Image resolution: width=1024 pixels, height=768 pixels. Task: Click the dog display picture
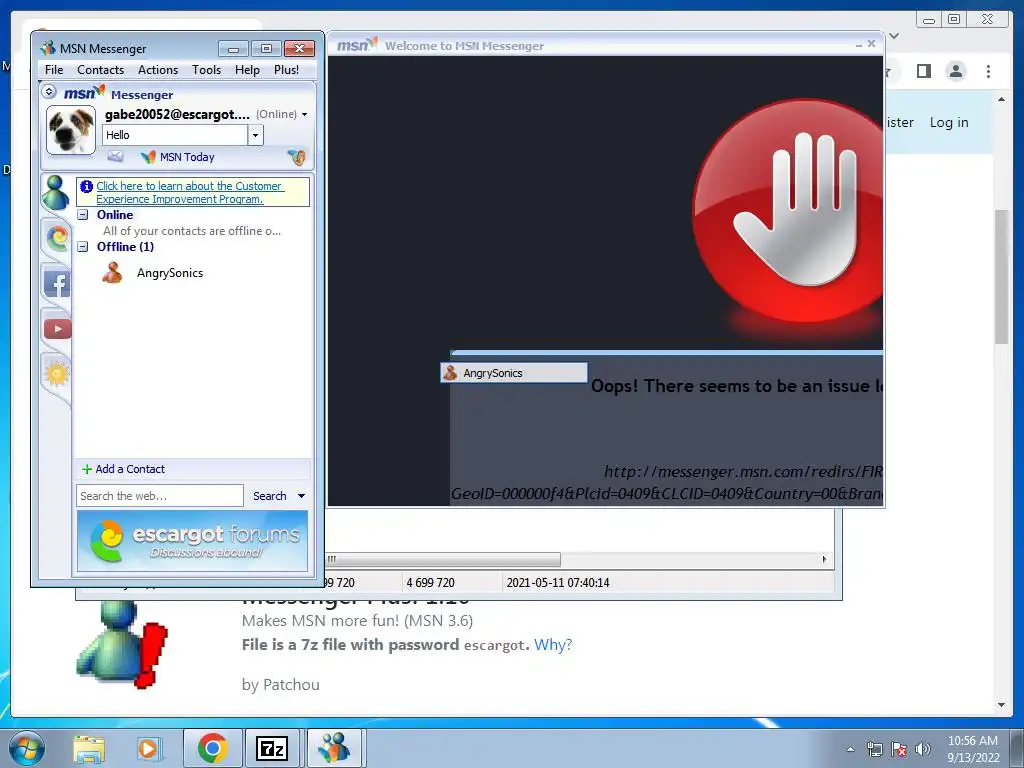click(71, 131)
